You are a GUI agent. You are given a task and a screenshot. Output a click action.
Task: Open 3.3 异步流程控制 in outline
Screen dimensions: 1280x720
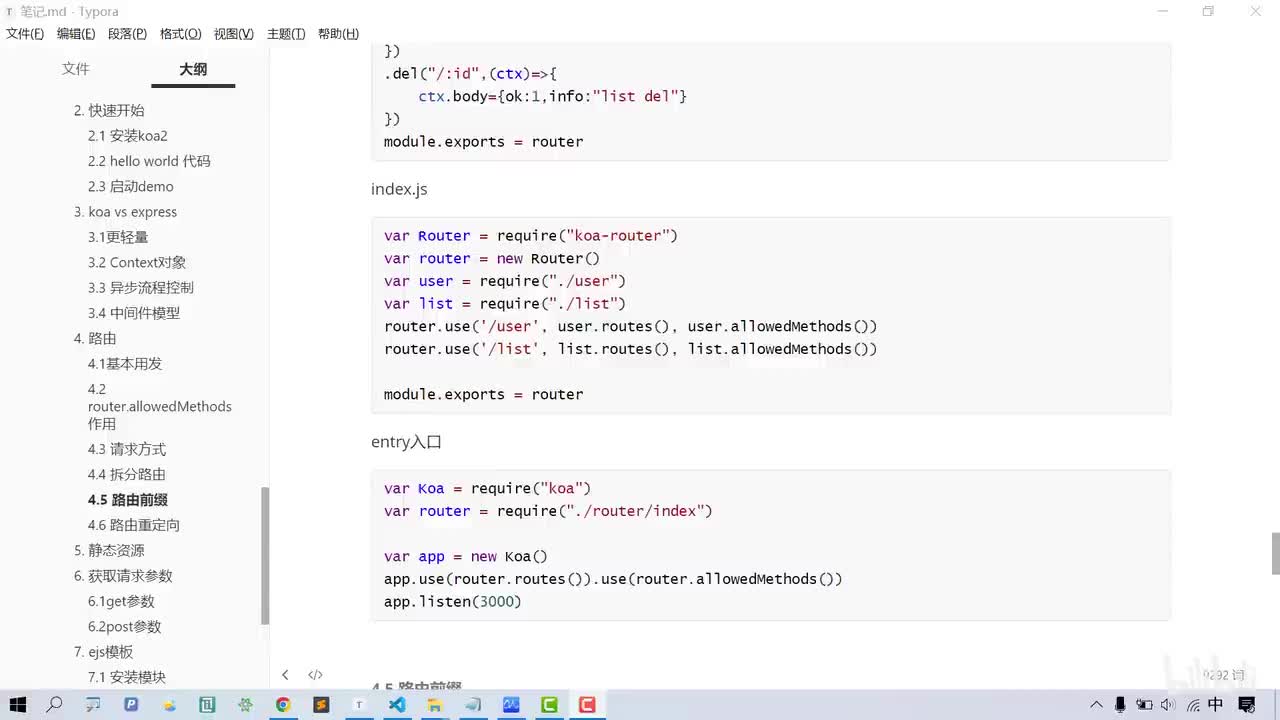coord(141,288)
